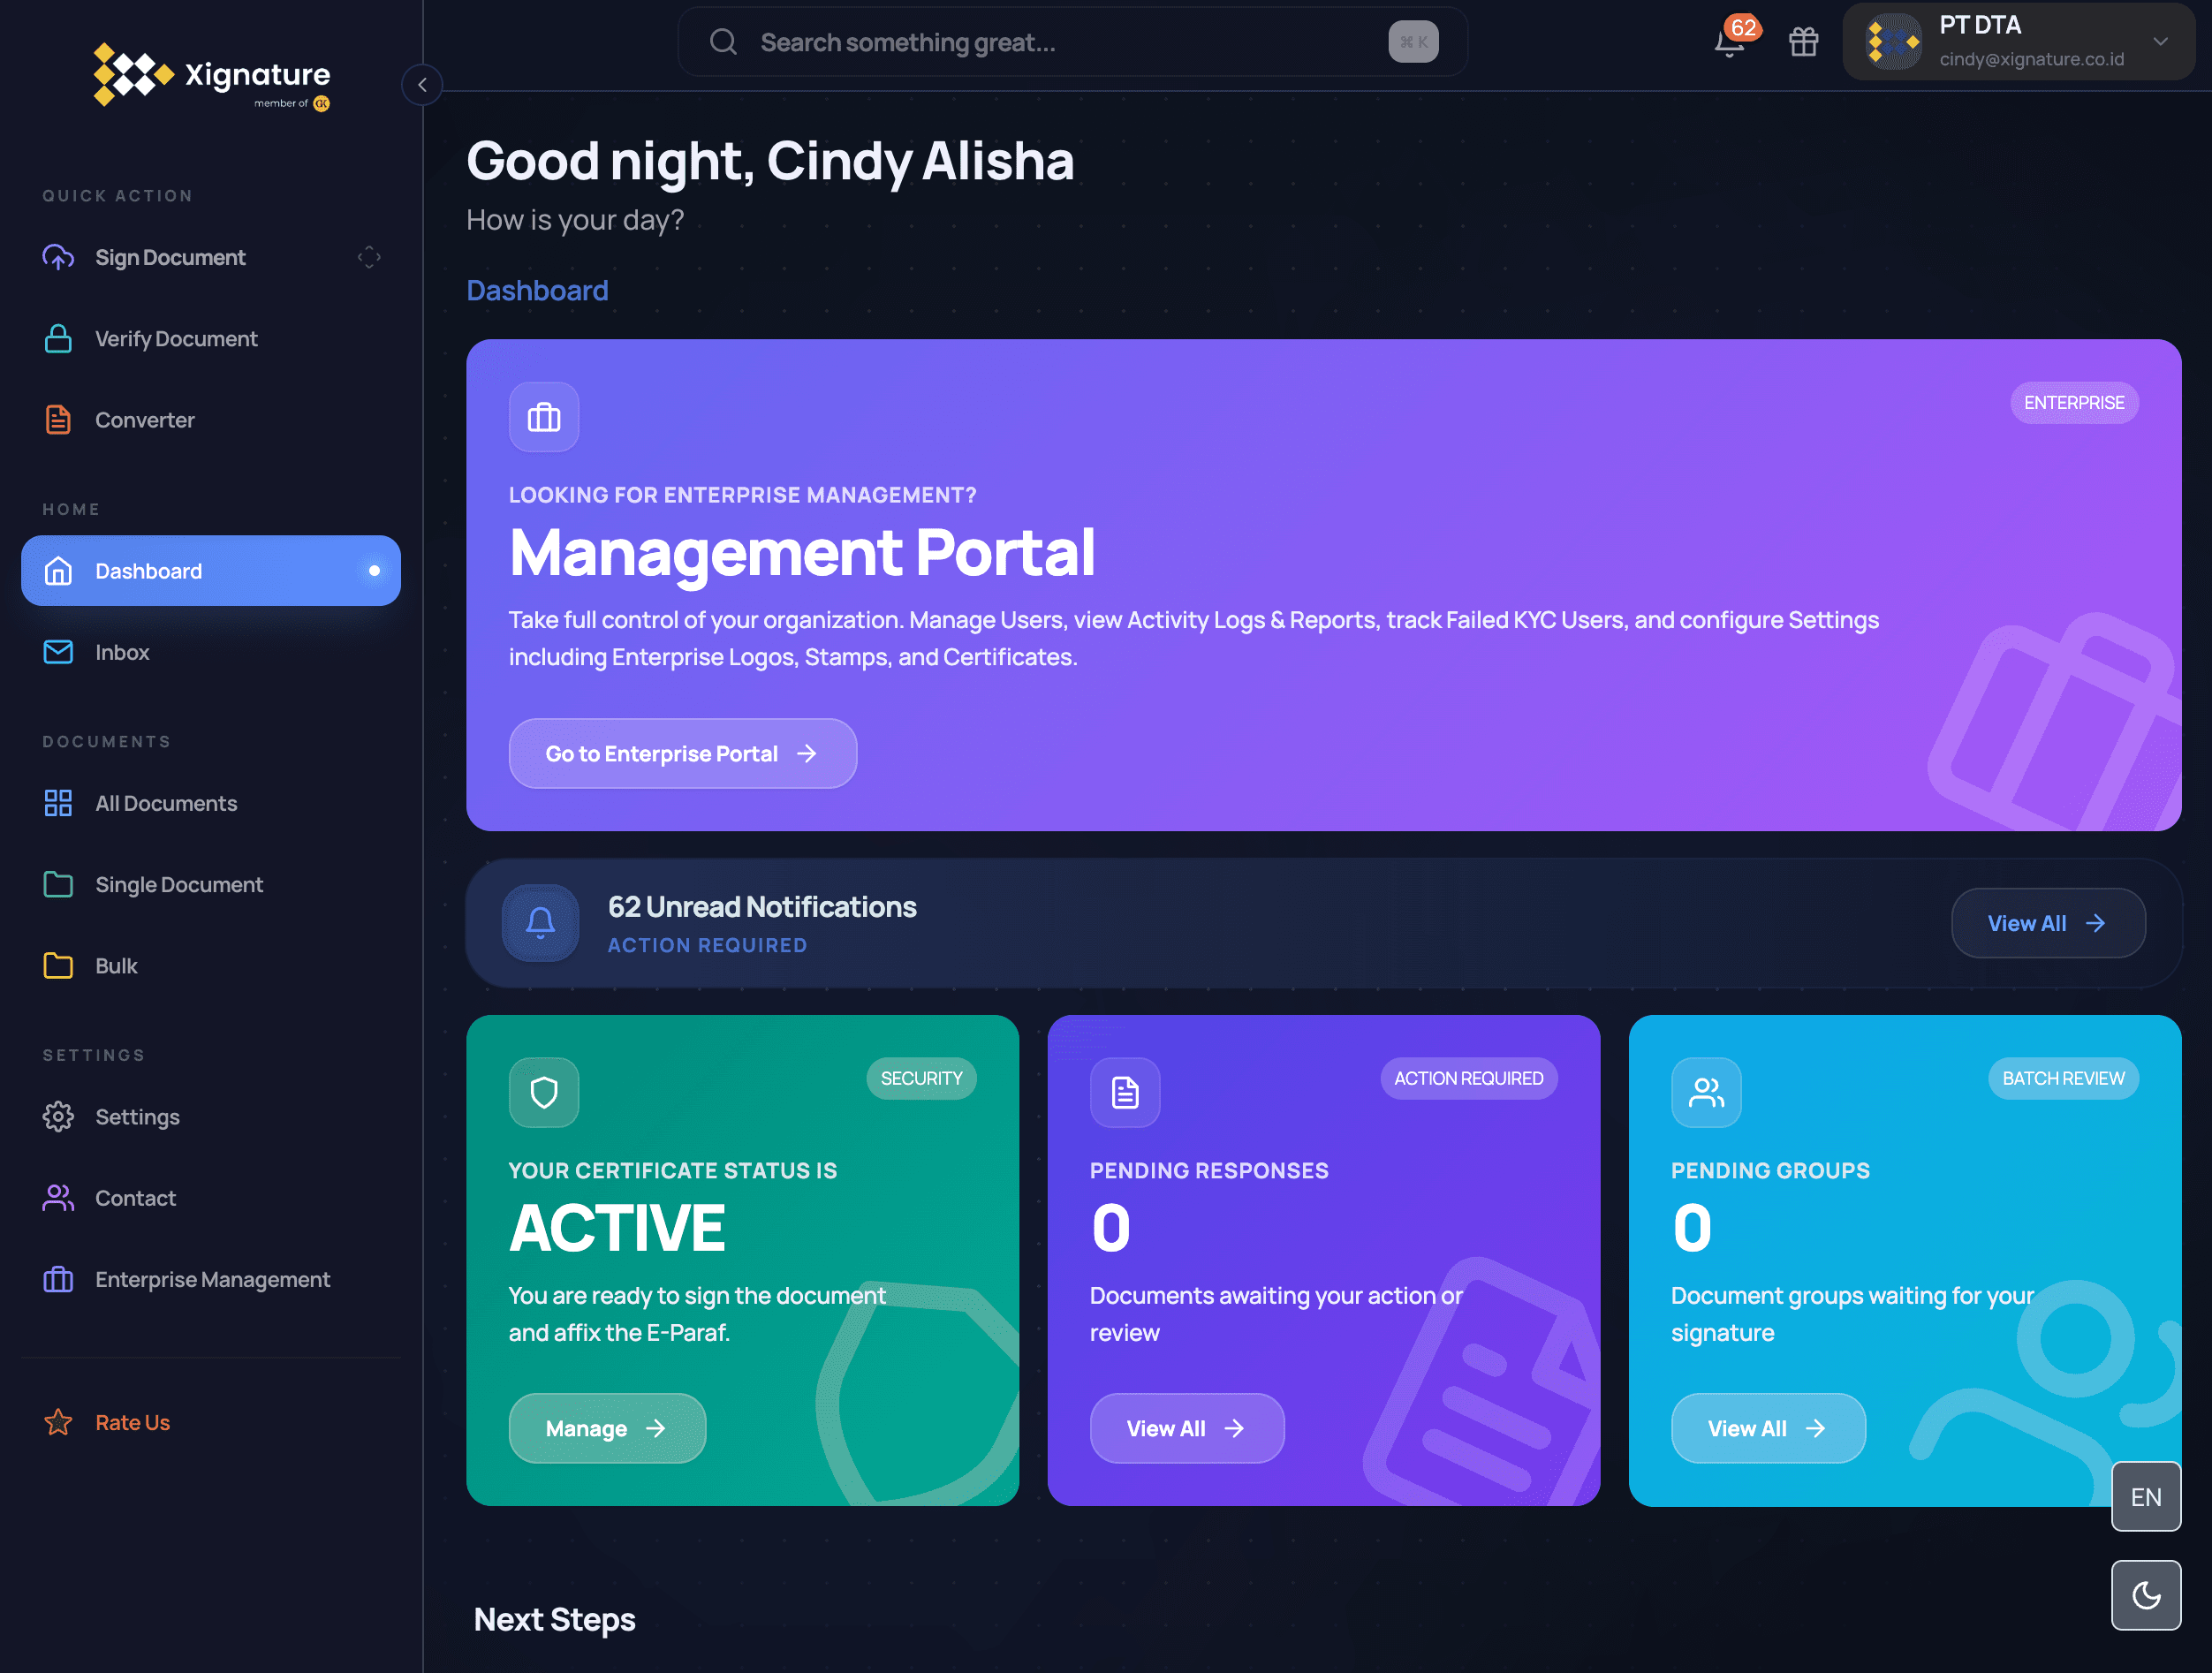Click Go to Enterprise Portal button
This screenshot has height=1673, width=2212.
coord(683,753)
